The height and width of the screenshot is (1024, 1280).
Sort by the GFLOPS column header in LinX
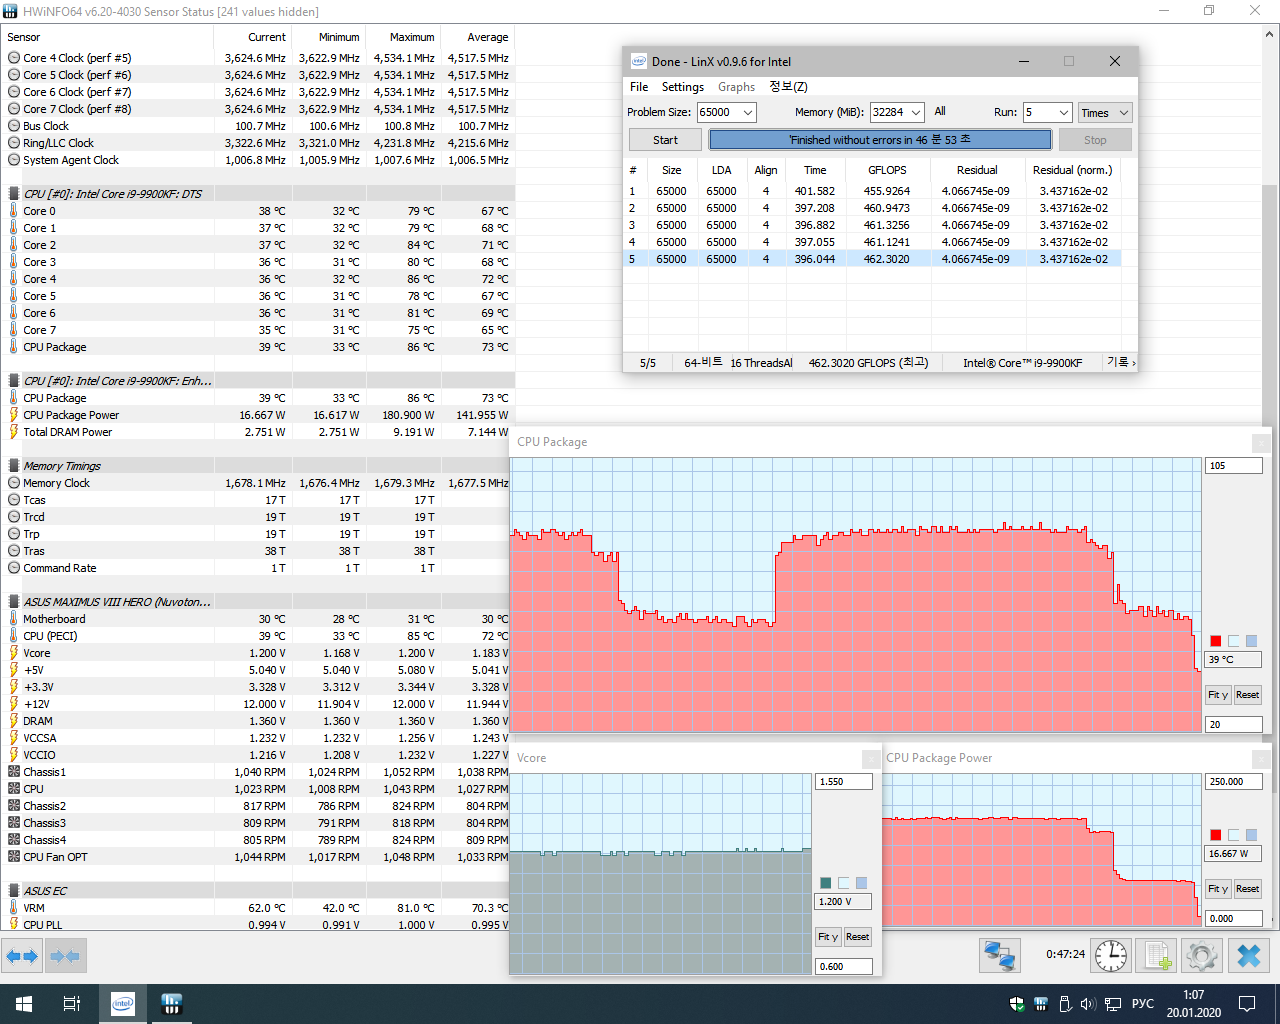click(888, 170)
